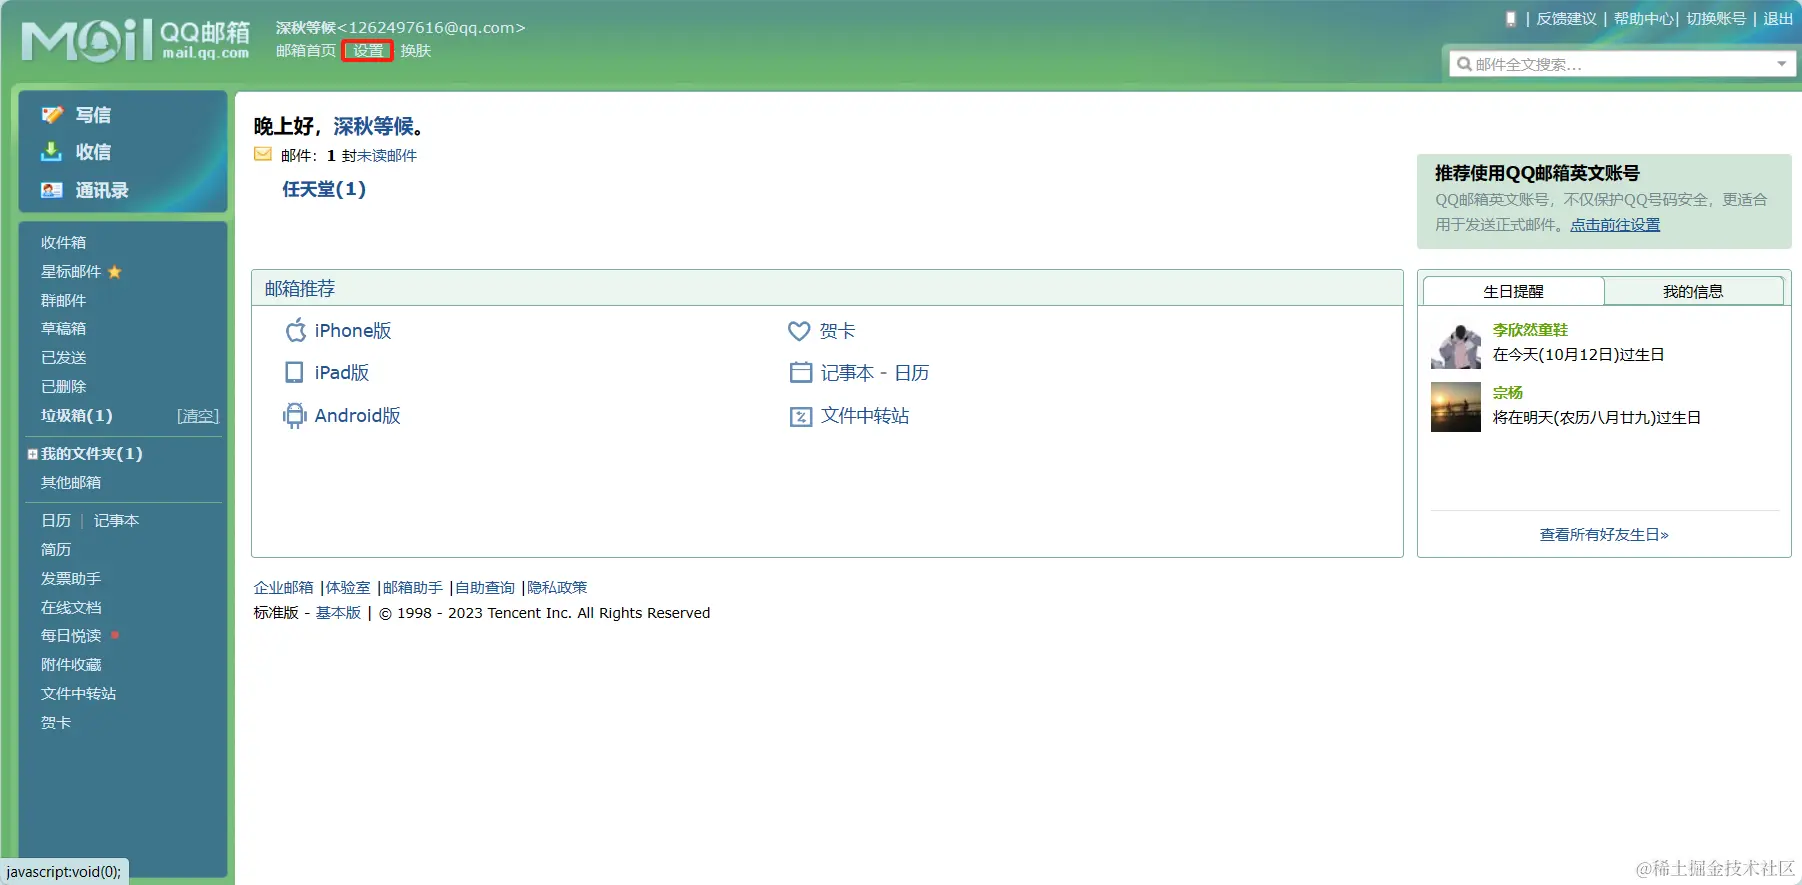Click 查看所有好友生日 link

click(1604, 535)
